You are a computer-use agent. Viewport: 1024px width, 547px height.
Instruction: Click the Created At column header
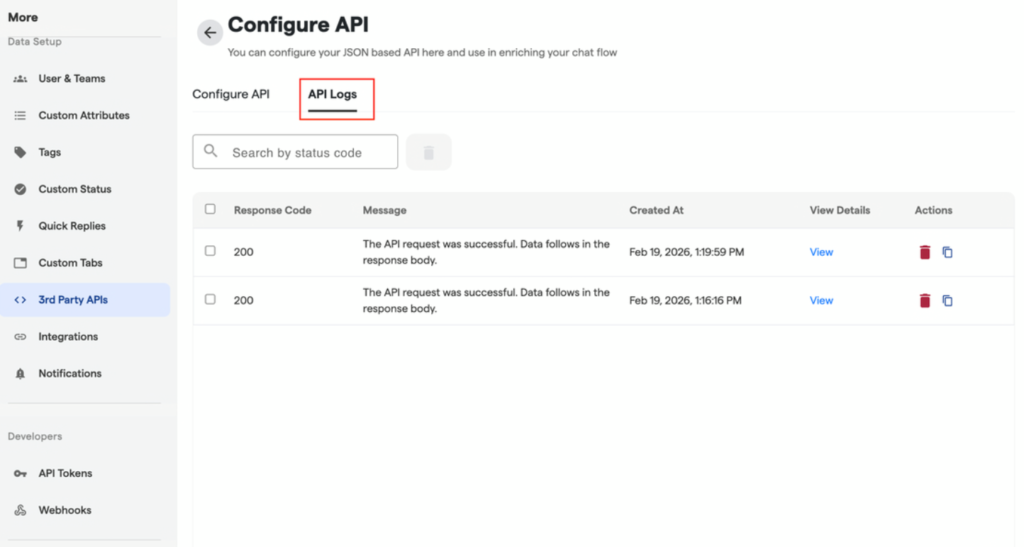(x=656, y=210)
